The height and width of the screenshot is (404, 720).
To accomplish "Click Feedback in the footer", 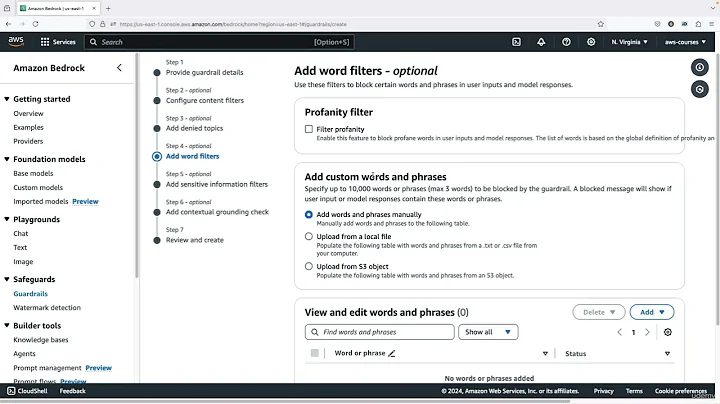I will pos(73,391).
